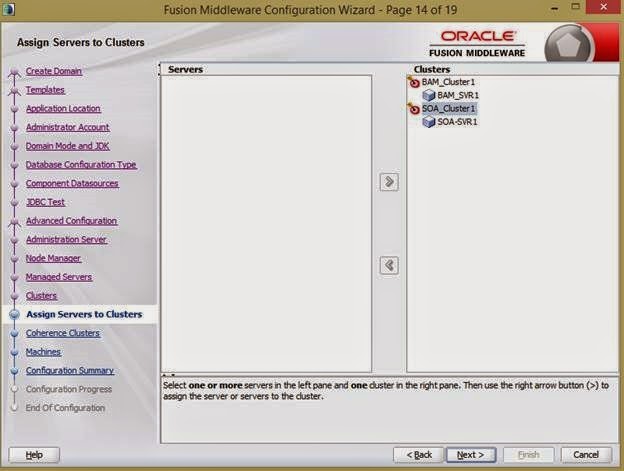Select the BAM_SVR1 server entry
Screen dimensions: 624x471
(x=458, y=95)
